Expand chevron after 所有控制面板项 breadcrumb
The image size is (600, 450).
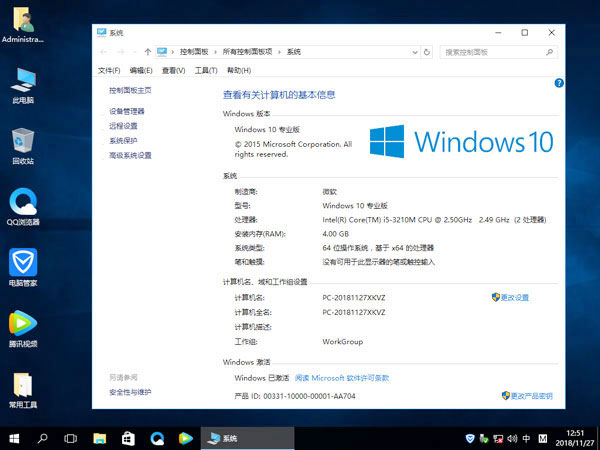[279, 52]
